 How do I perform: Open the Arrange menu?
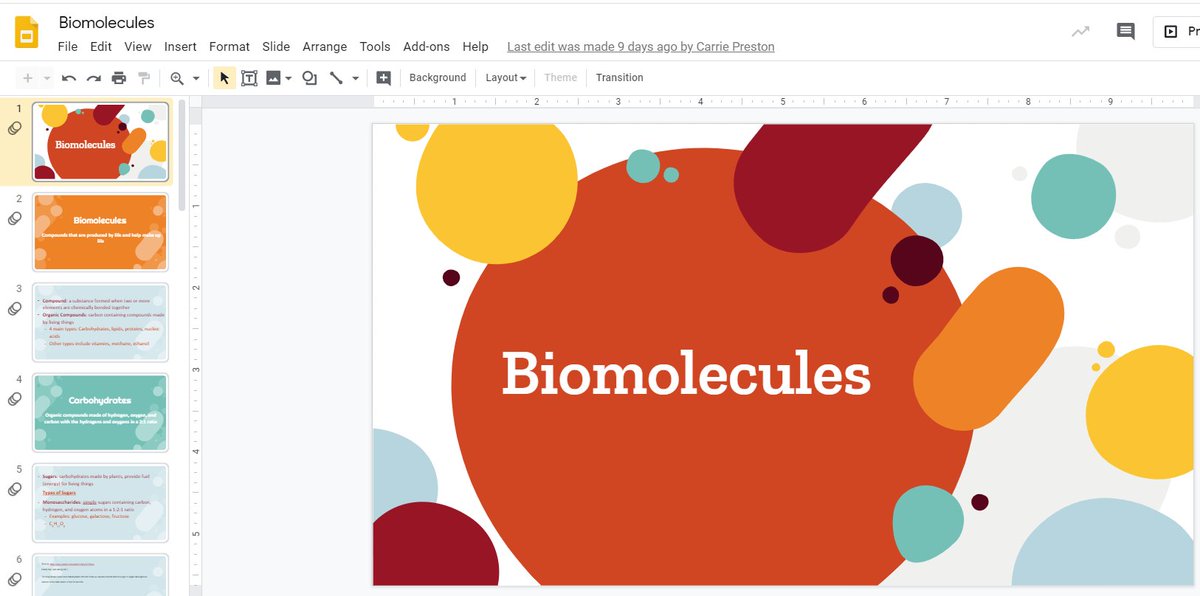(325, 47)
